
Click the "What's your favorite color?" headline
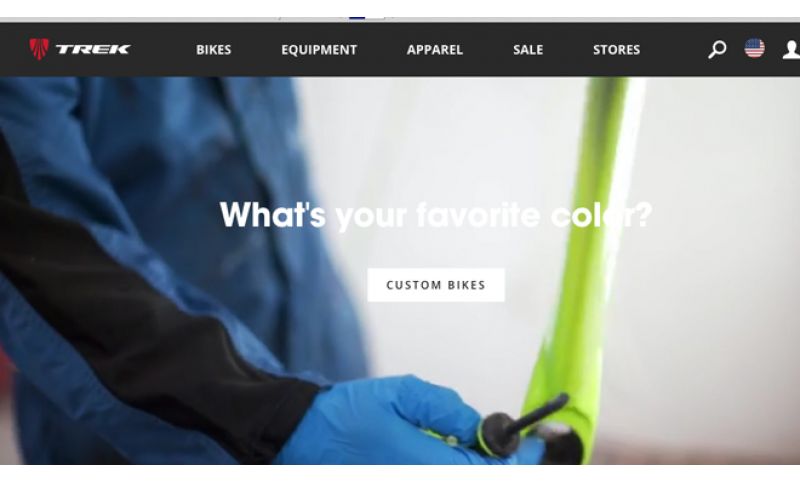click(436, 215)
